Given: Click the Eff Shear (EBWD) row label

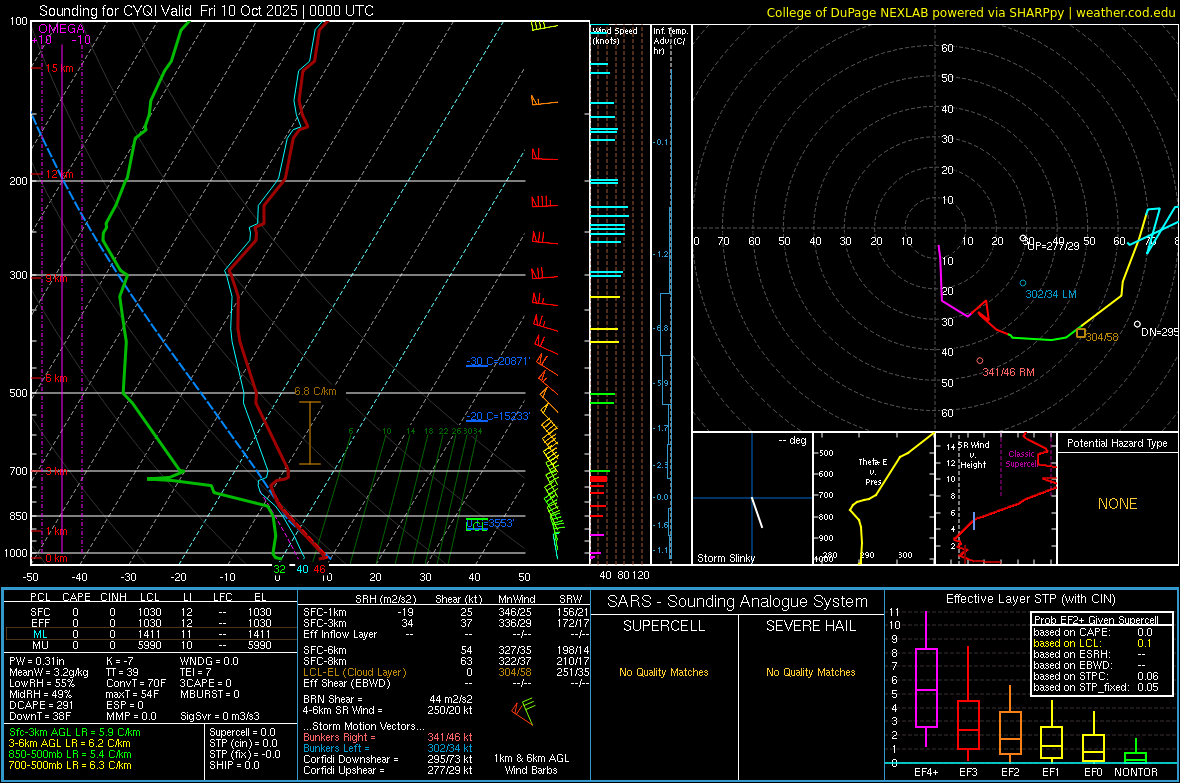Looking at the screenshot, I should pos(347,683).
